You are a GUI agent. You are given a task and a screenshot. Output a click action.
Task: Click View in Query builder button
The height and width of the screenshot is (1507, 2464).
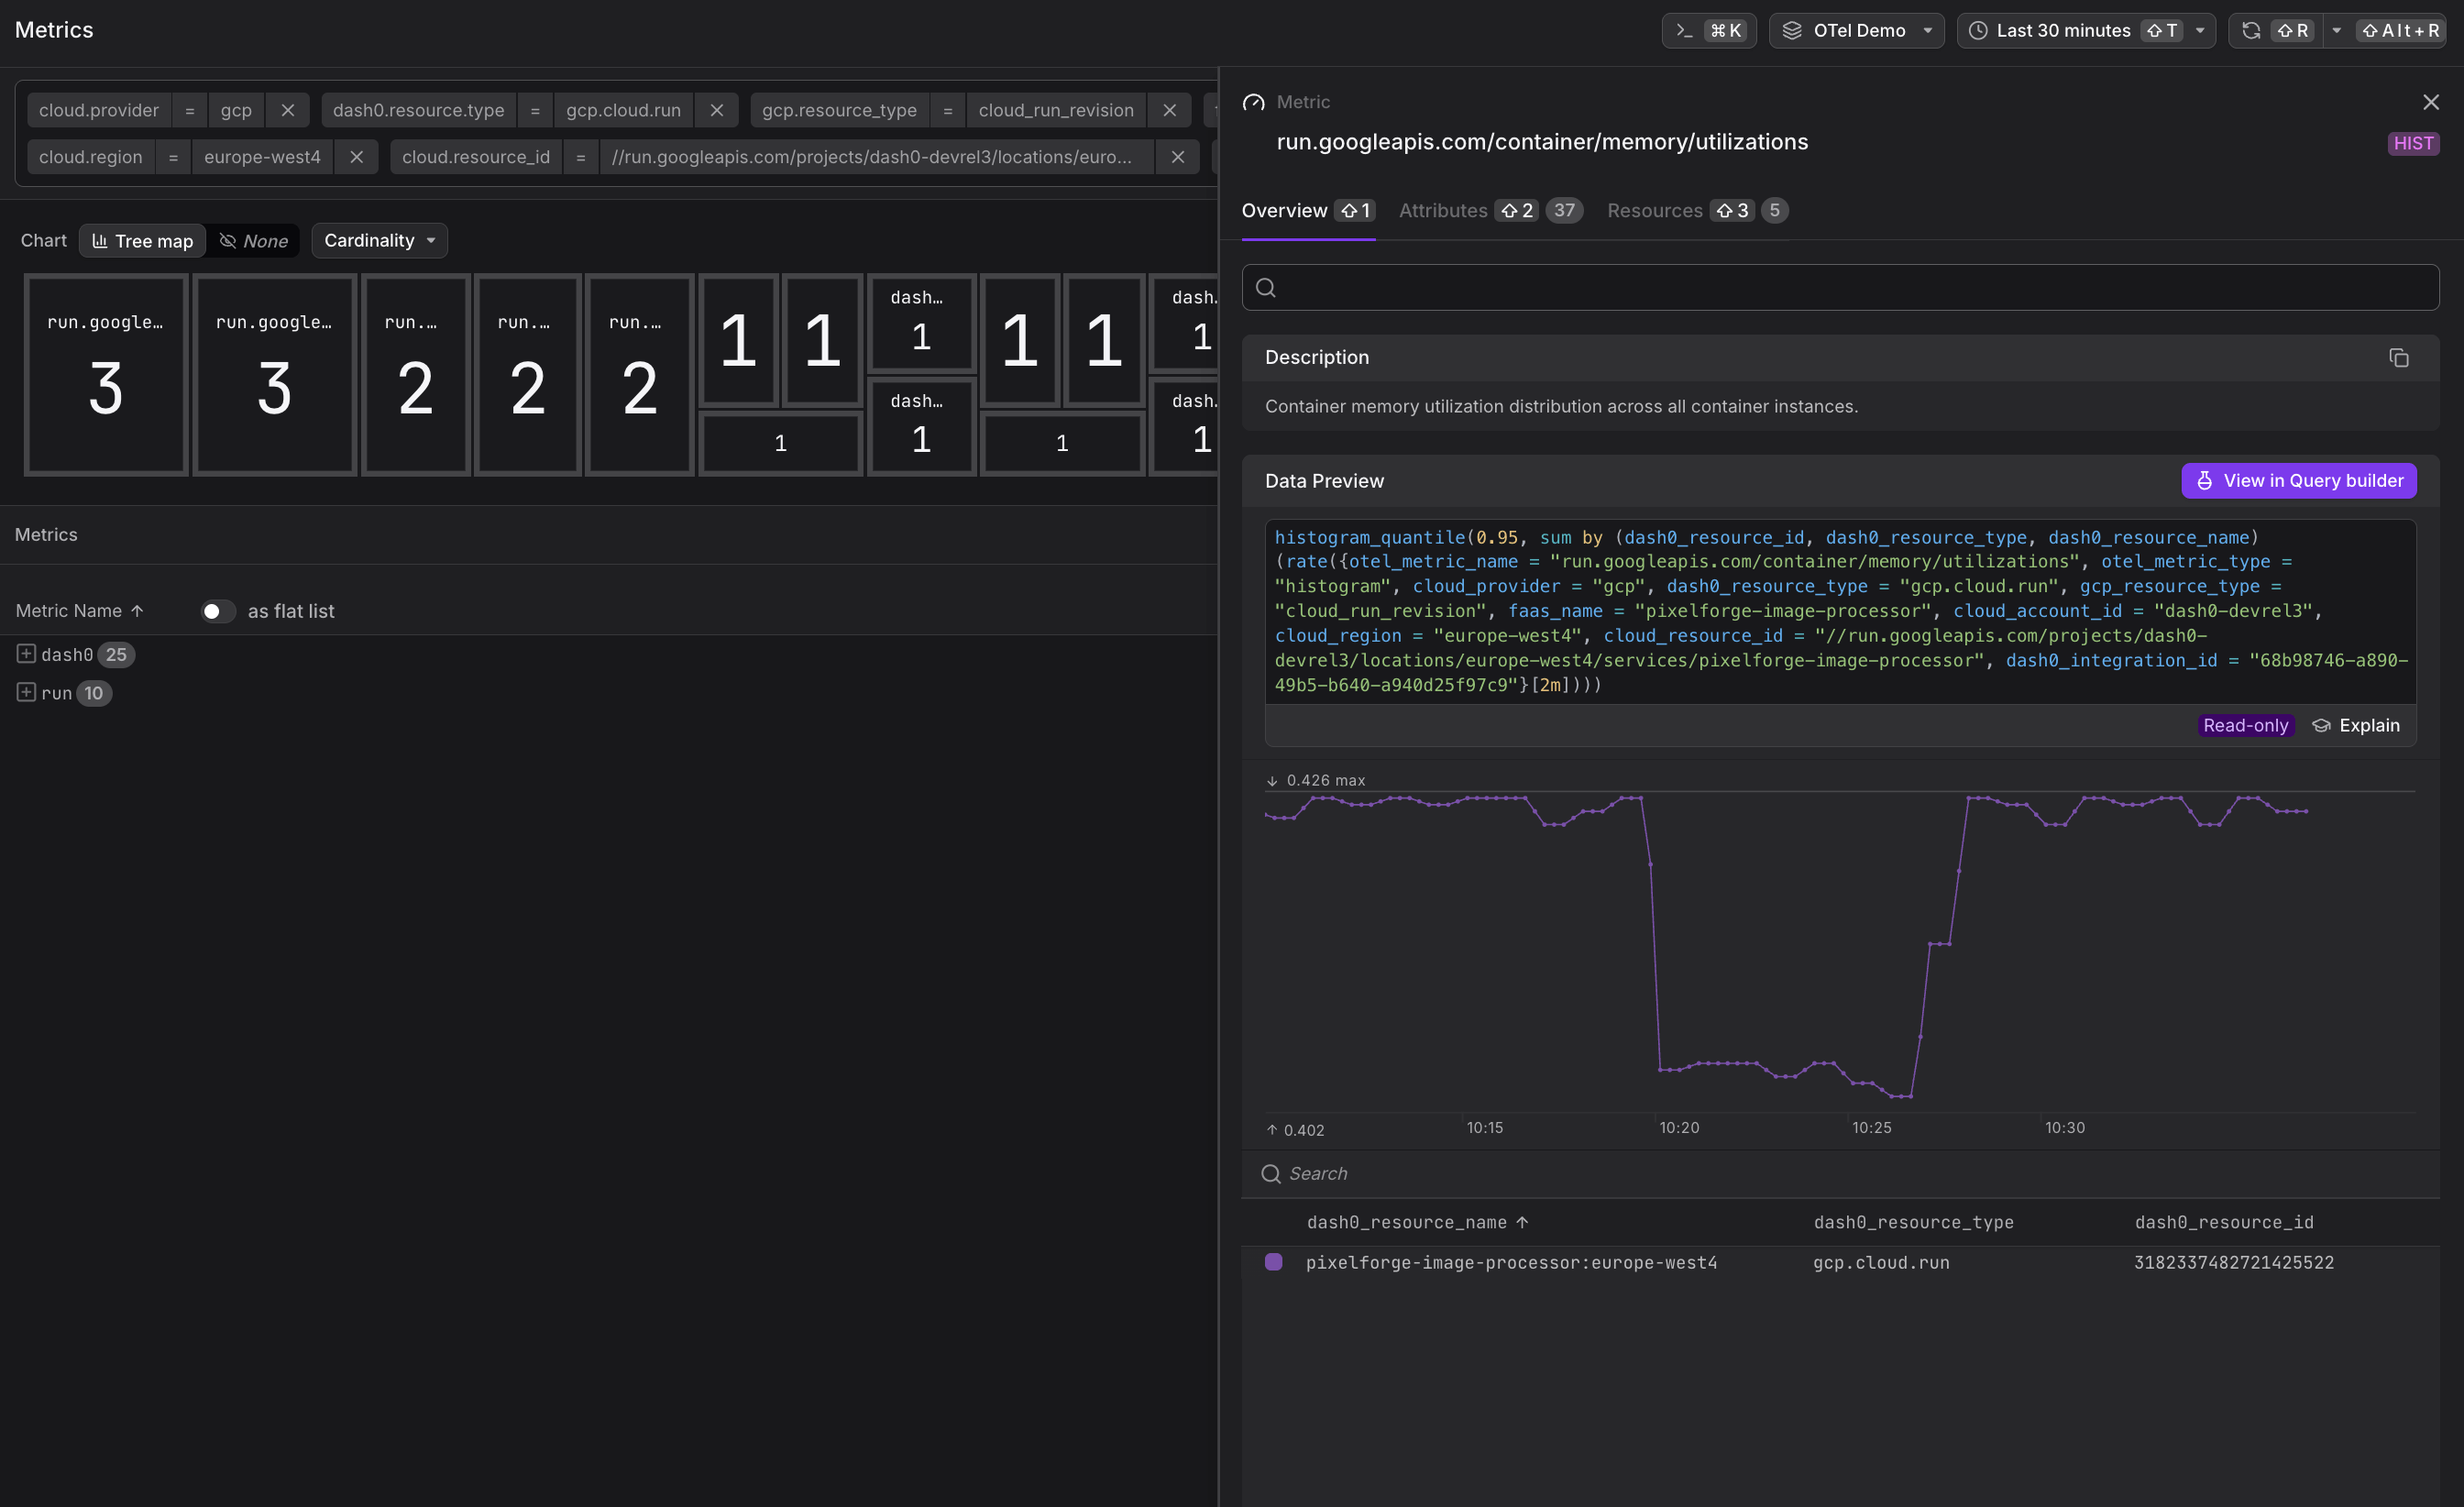[2299, 481]
